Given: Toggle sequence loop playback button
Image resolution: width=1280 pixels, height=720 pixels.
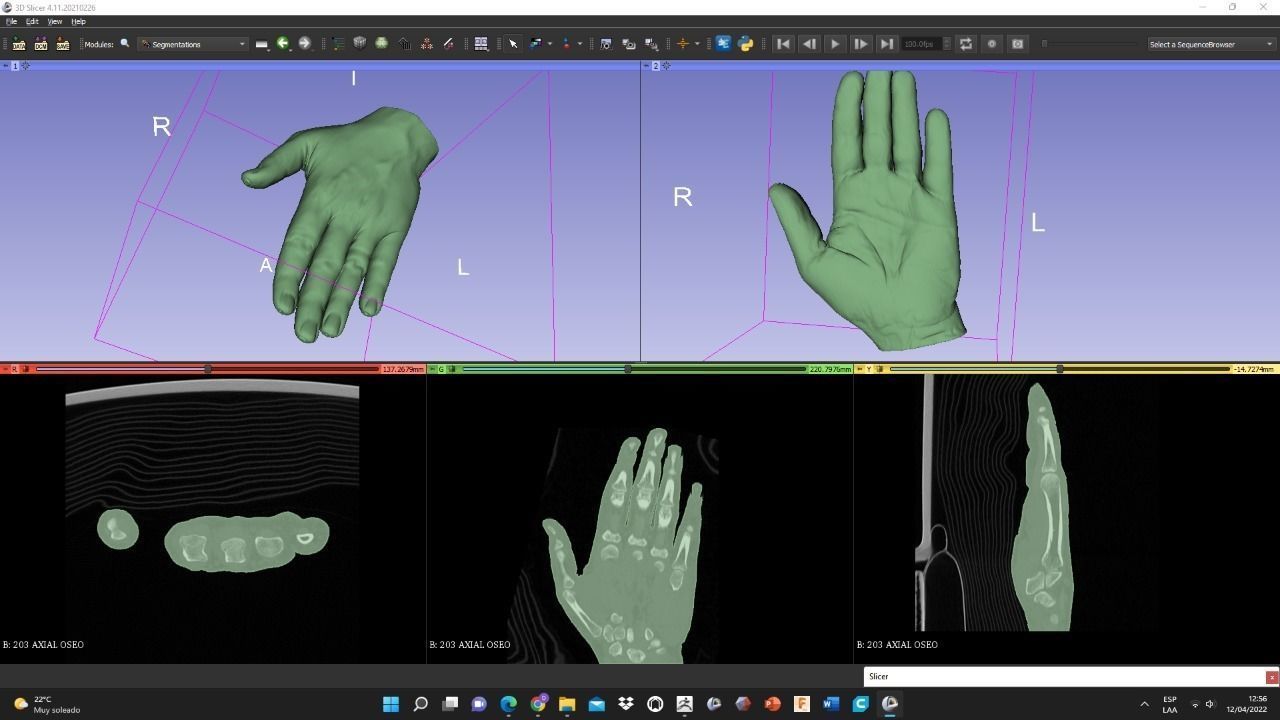Looking at the screenshot, I should click(966, 44).
